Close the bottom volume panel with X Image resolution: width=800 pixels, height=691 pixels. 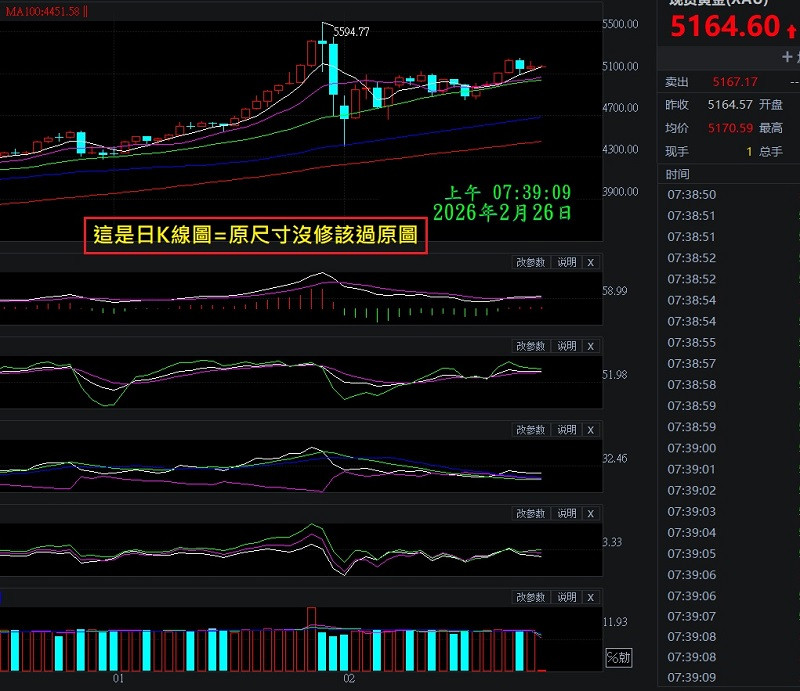click(x=590, y=597)
